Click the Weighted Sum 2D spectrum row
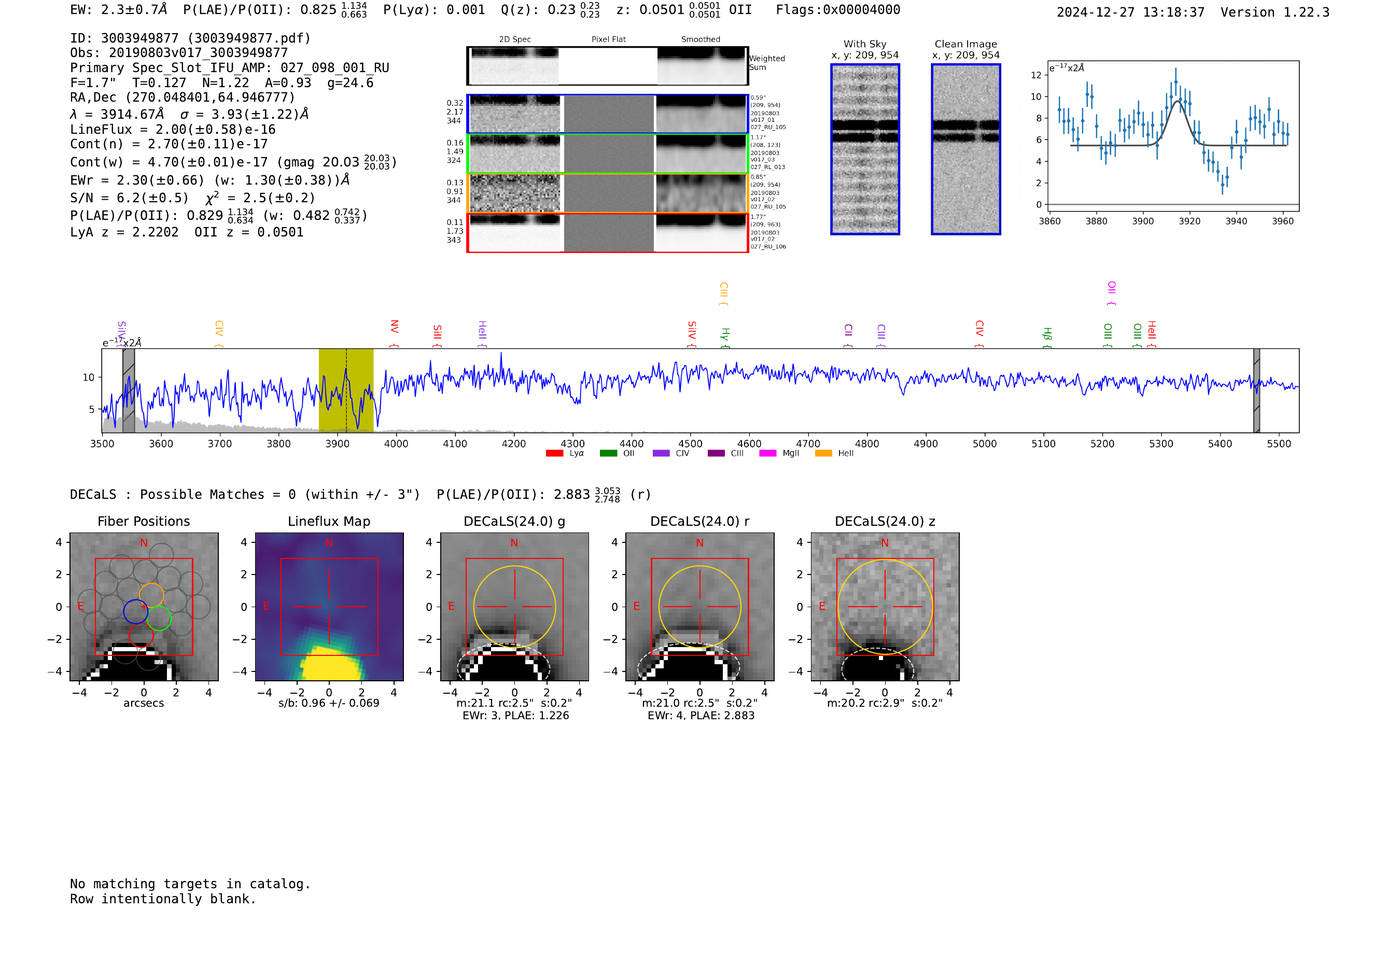This screenshot has height=953, width=1400. click(x=607, y=66)
